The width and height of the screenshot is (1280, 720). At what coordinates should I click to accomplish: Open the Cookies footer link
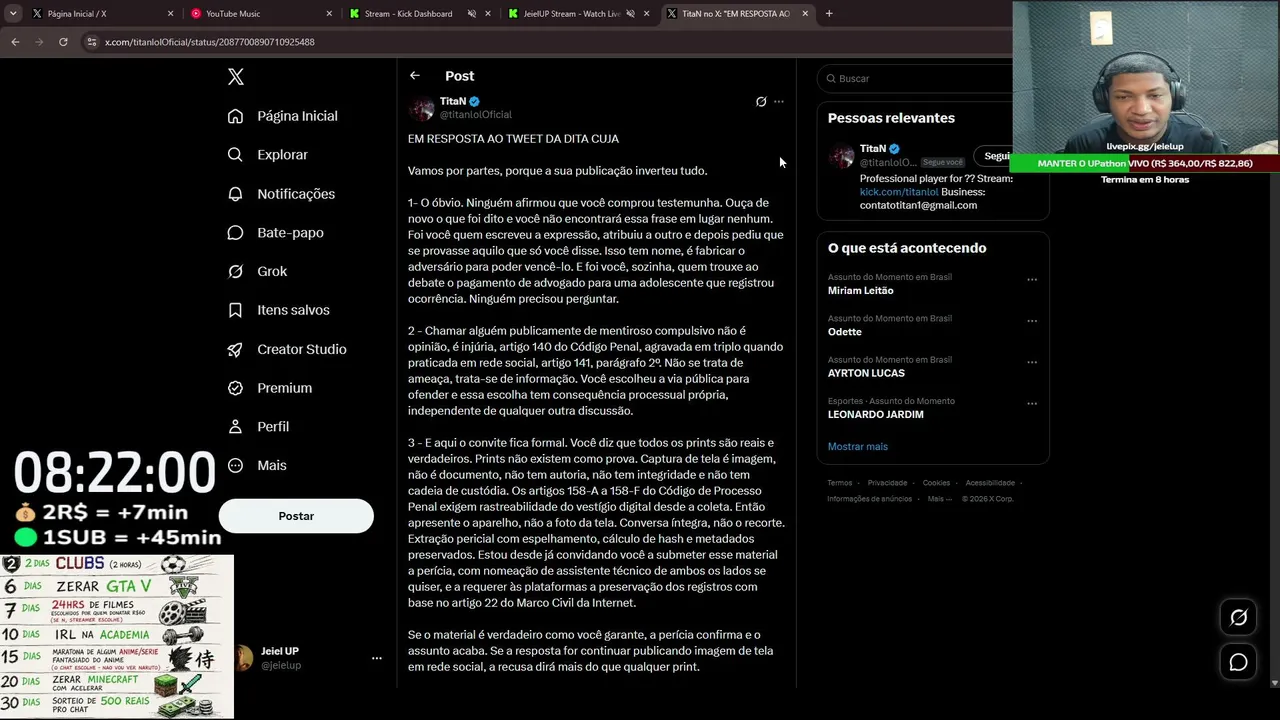coord(936,483)
